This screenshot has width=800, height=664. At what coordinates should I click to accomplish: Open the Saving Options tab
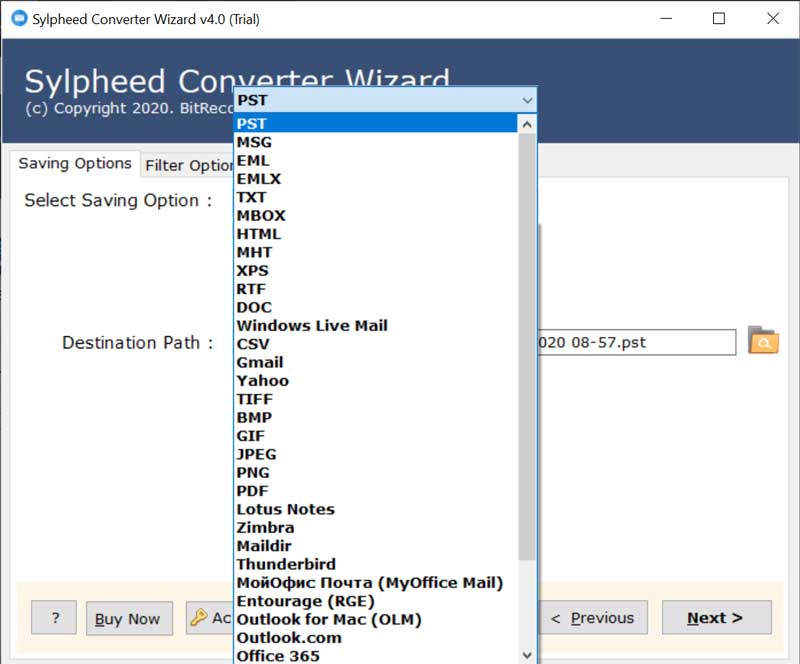click(75, 163)
